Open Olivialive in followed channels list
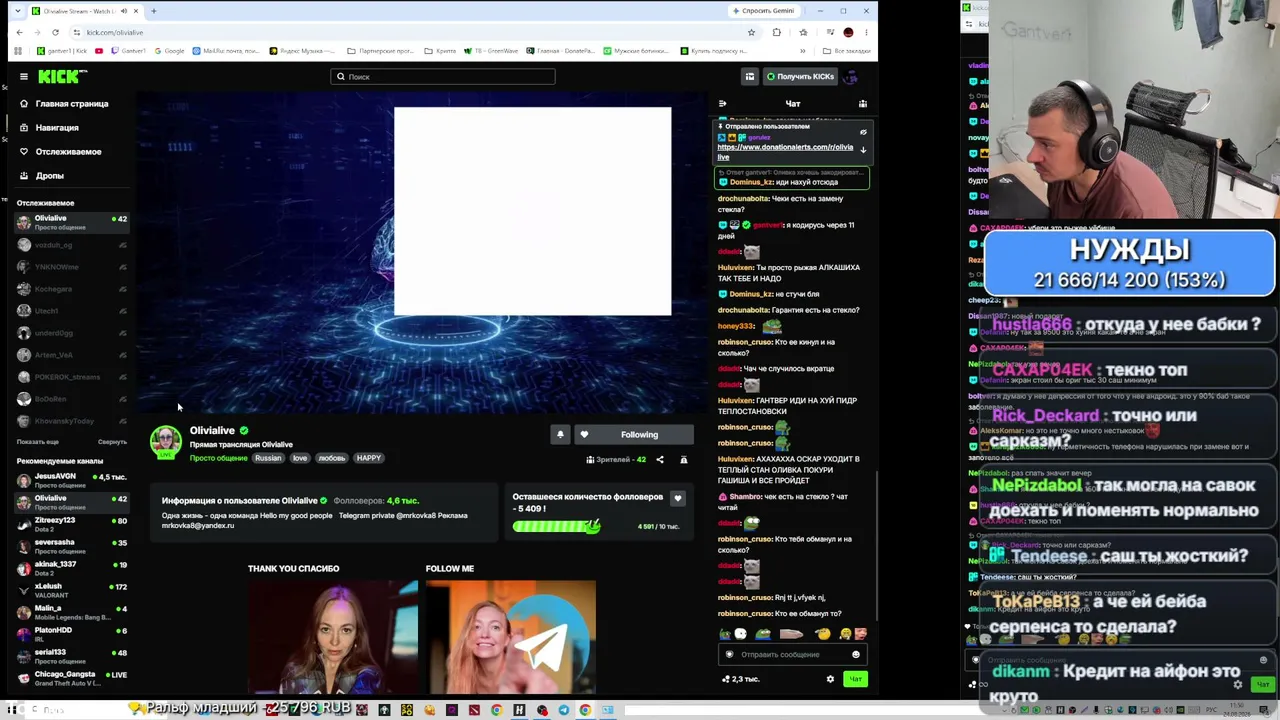 click(x=72, y=222)
